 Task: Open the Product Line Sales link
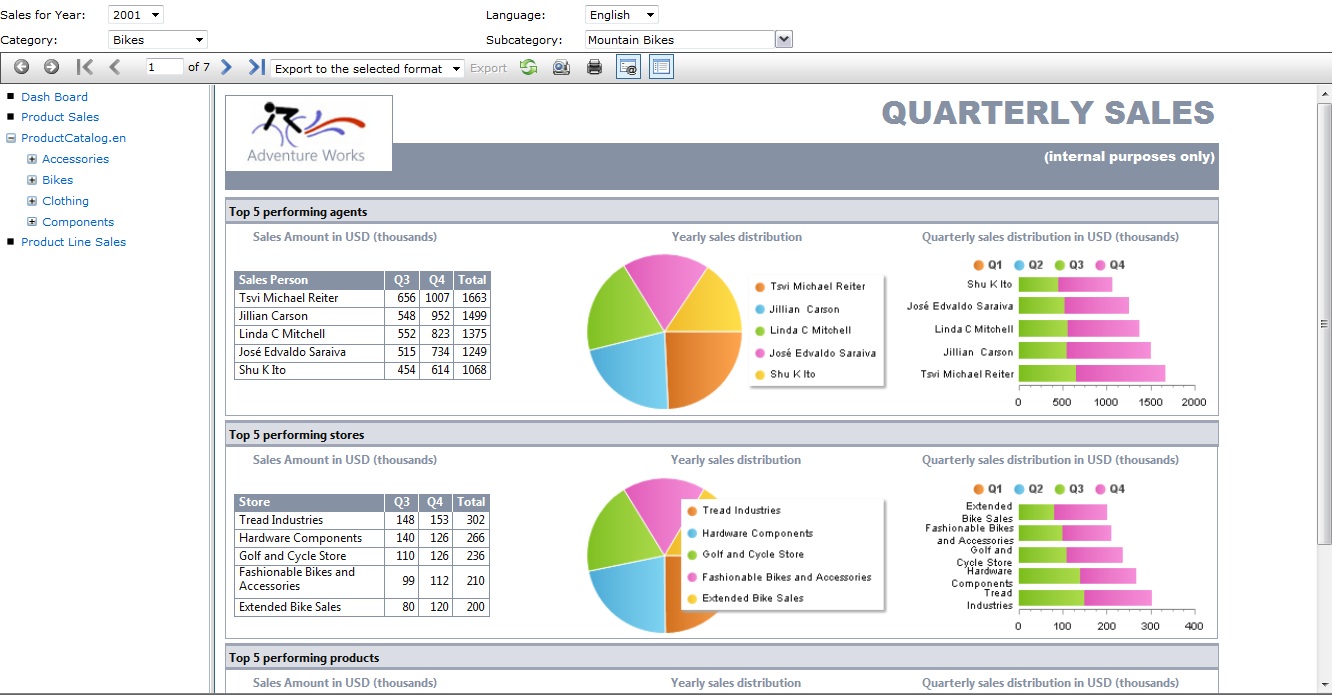tap(73, 242)
